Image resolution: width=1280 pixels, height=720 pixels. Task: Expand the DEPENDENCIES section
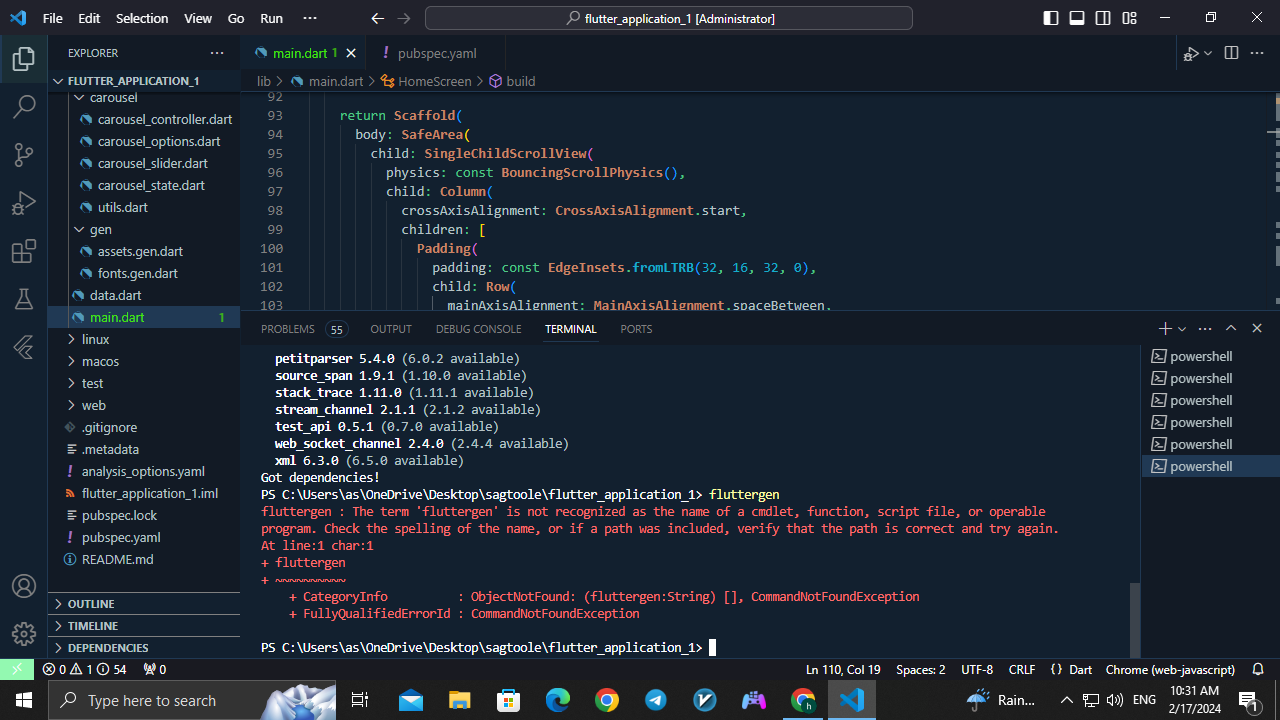tap(144, 648)
